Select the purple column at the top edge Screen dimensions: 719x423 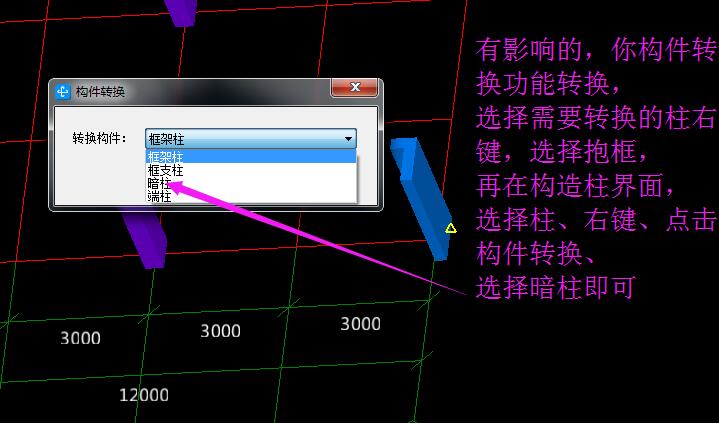point(181,12)
